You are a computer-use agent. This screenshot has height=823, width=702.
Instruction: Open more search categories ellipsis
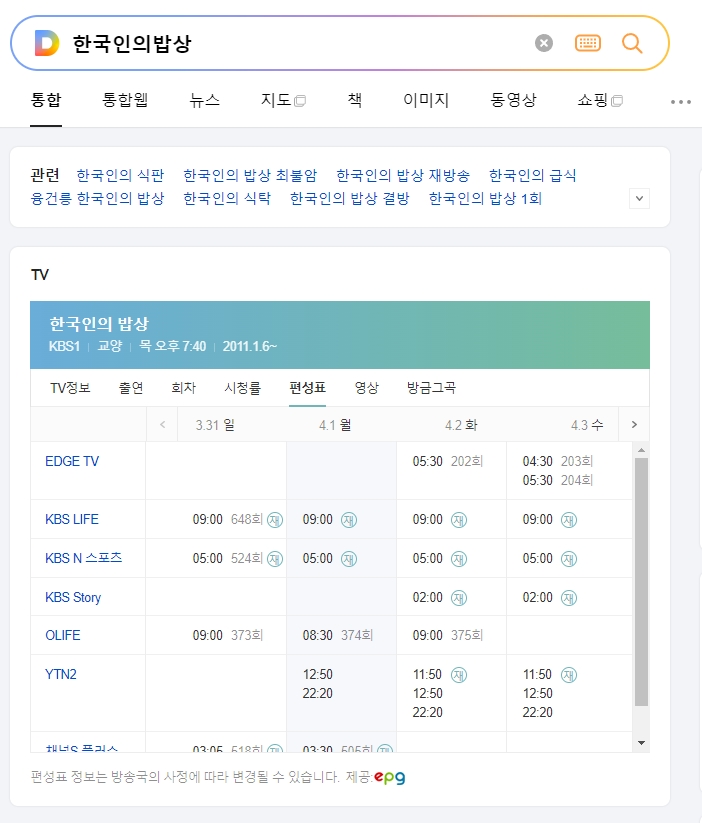pos(680,102)
